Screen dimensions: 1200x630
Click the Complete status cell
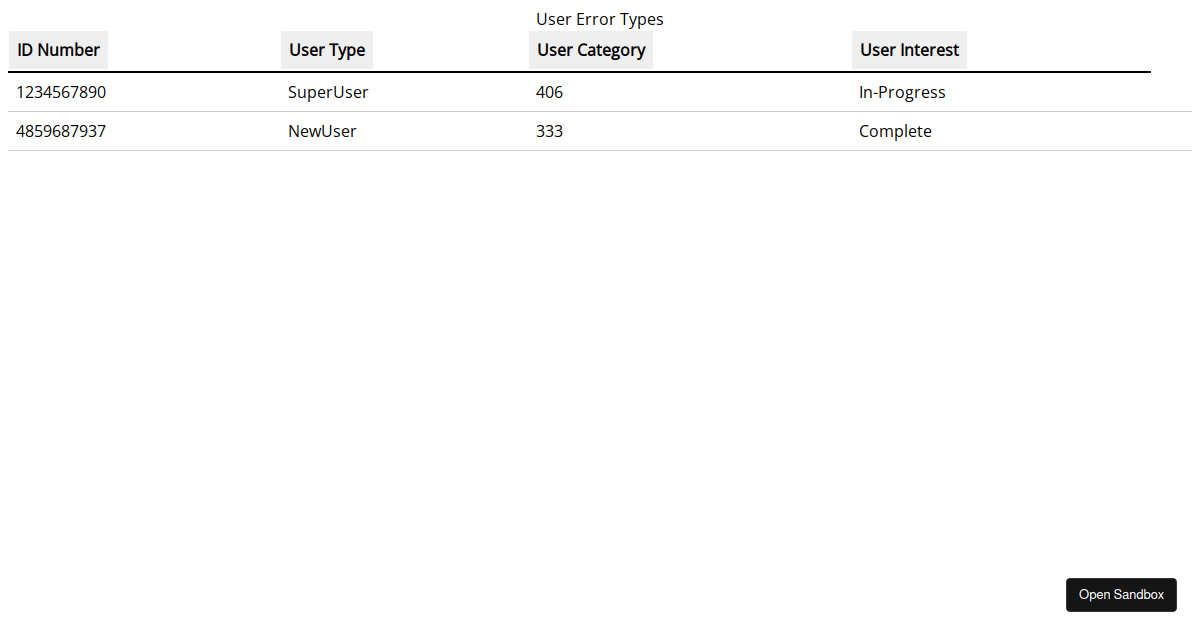pyautogui.click(x=895, y=131)
